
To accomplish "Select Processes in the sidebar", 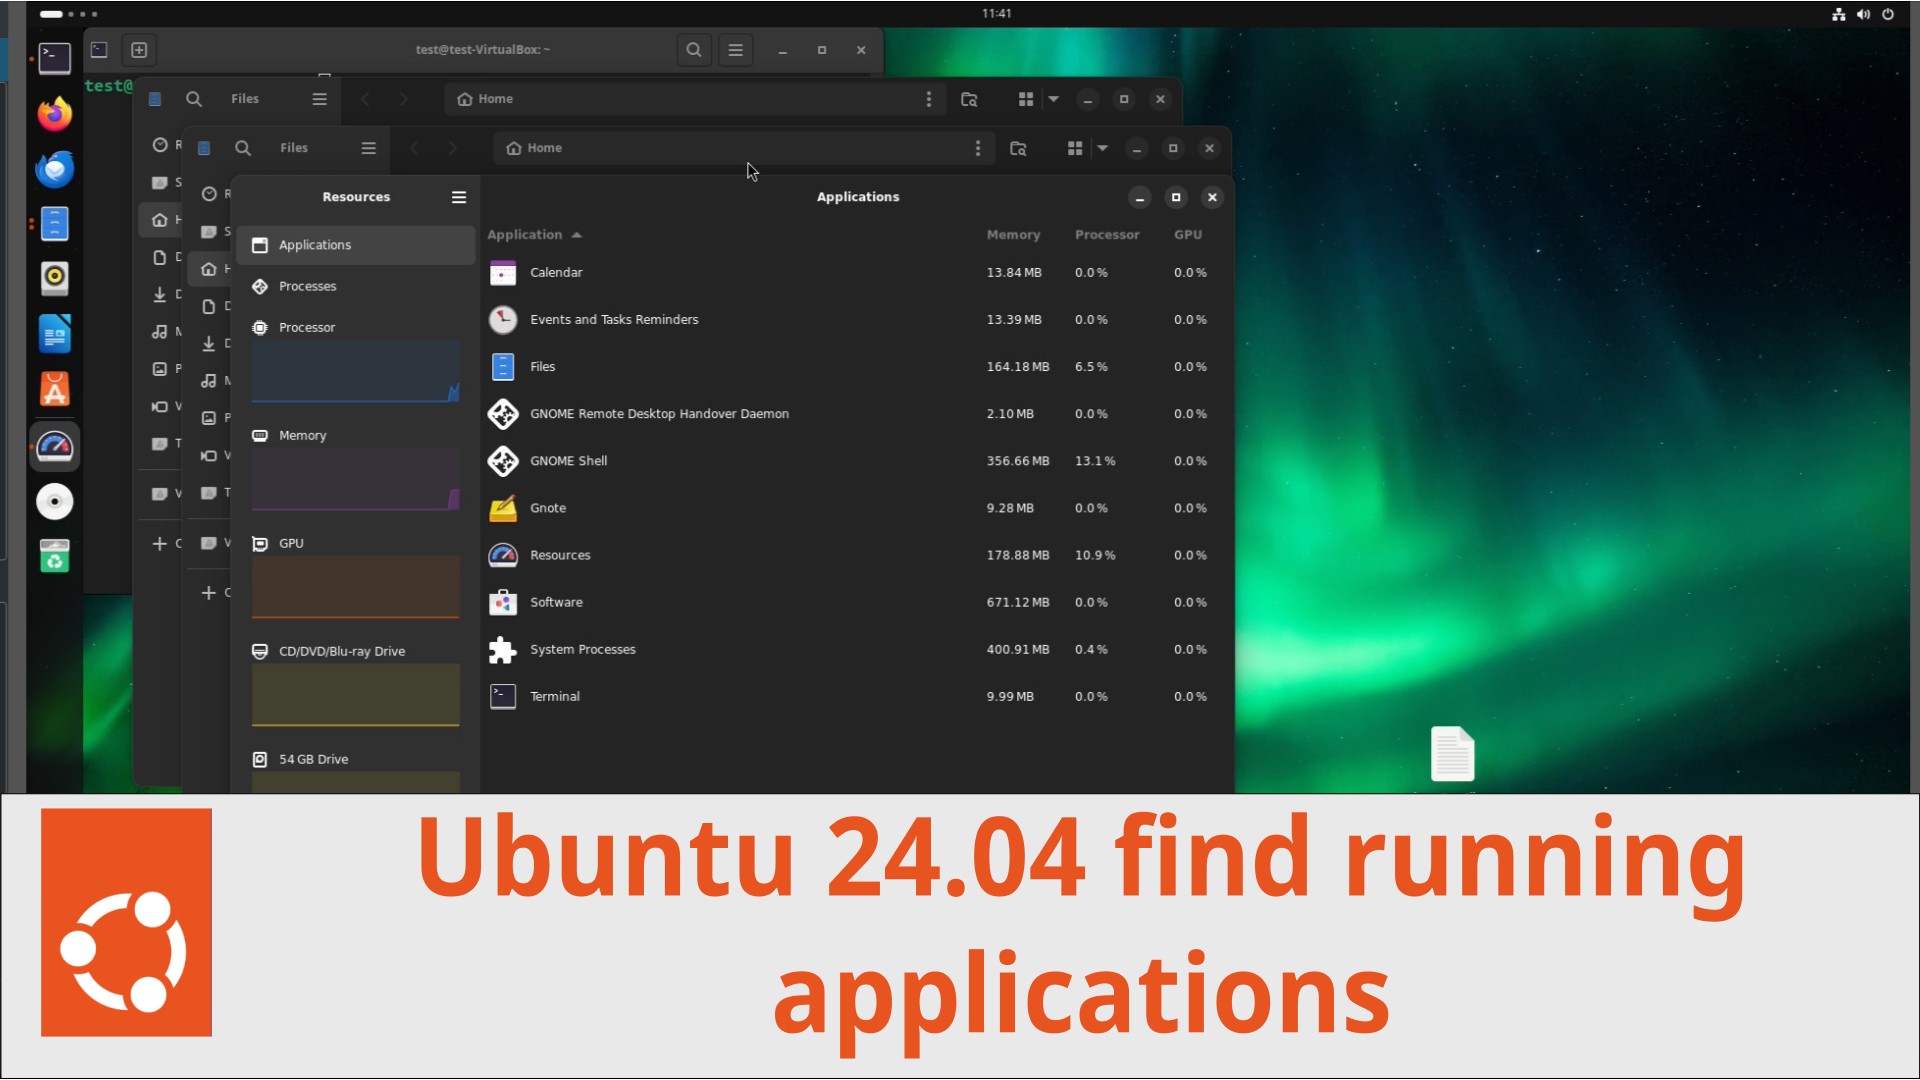I will point(307,286).
